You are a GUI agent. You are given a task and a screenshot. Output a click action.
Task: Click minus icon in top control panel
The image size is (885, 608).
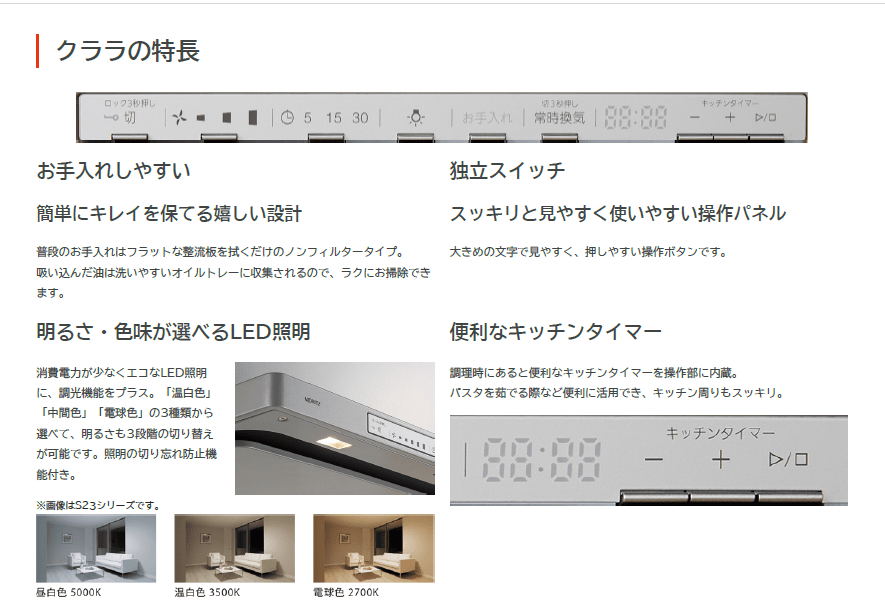pyautogui.click(x=694, y=117)
